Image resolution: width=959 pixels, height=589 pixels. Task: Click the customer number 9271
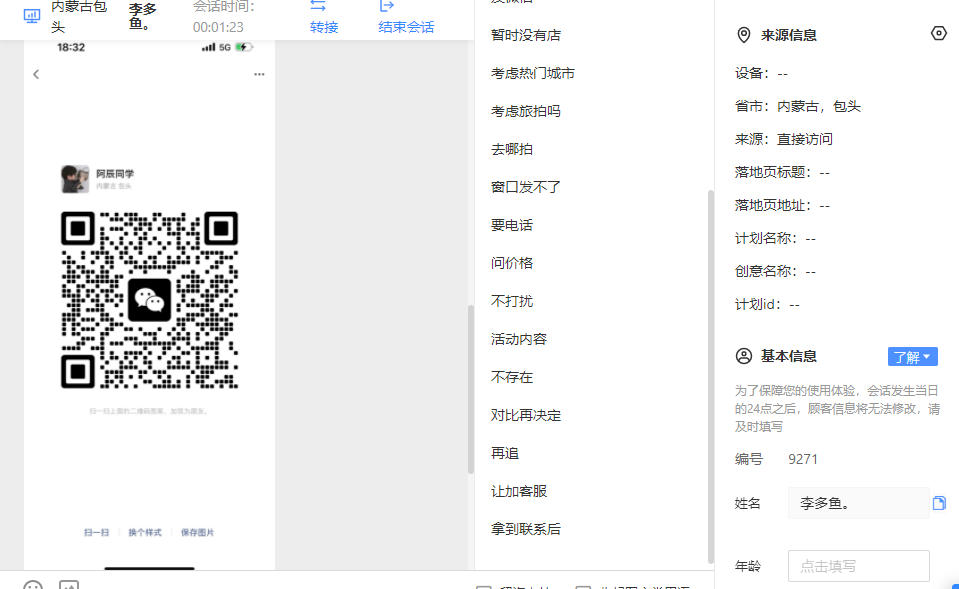[x=803, y=459]
